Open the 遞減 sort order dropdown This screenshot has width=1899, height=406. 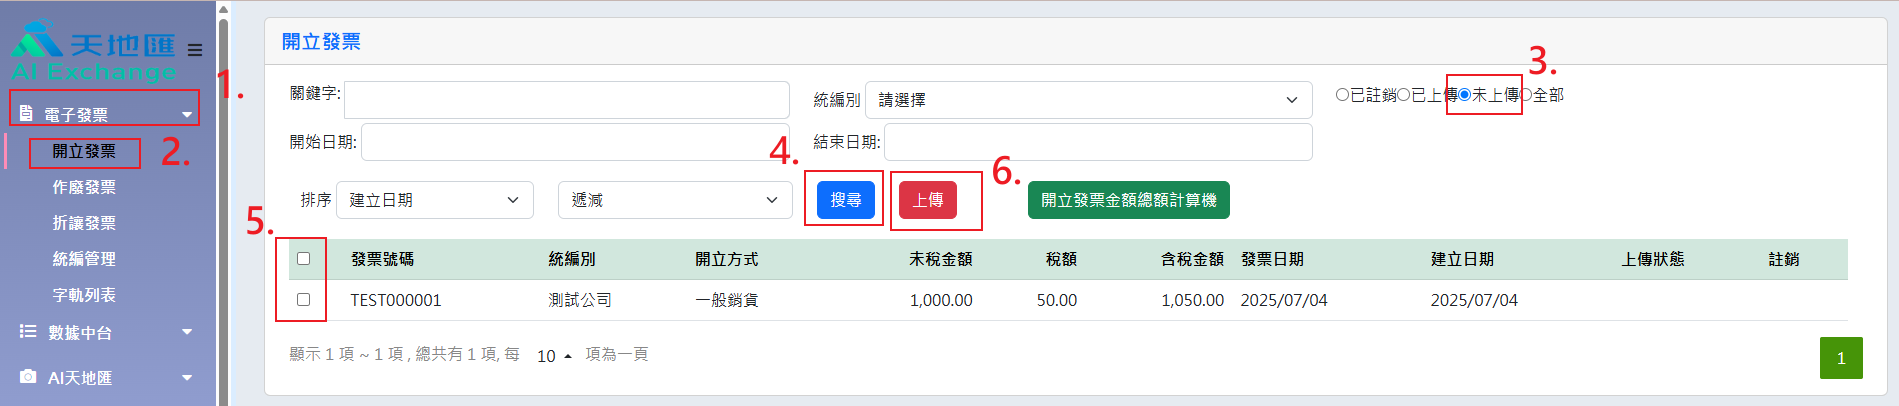pos(674,200)
